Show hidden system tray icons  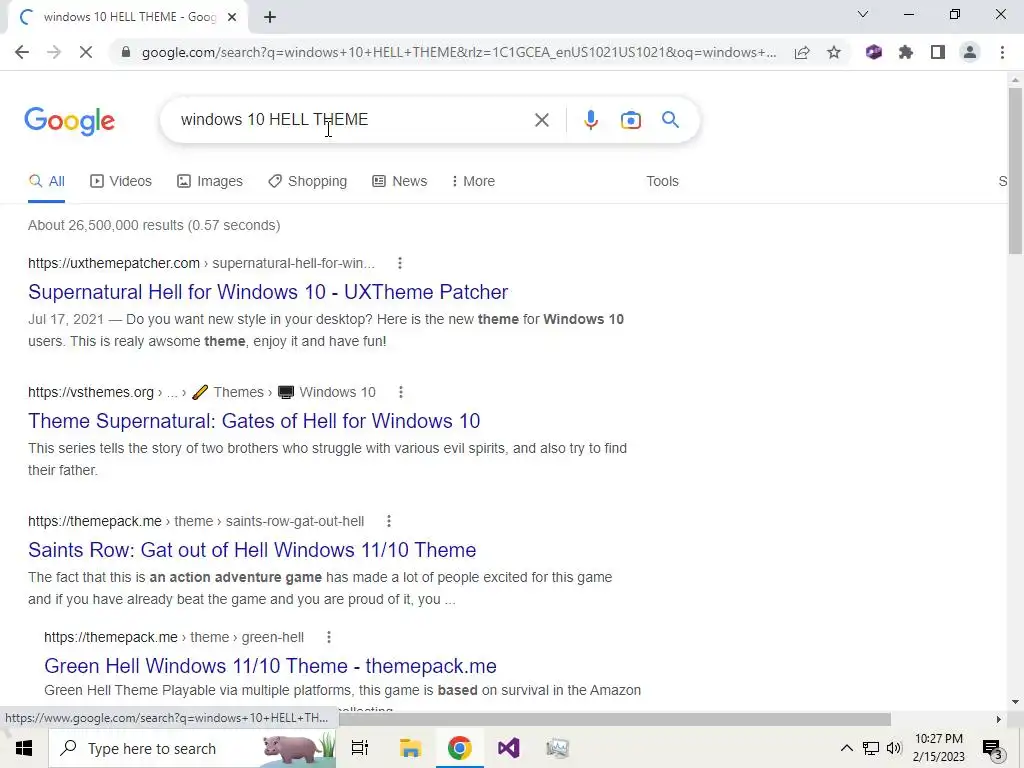[x=846, y=748]
